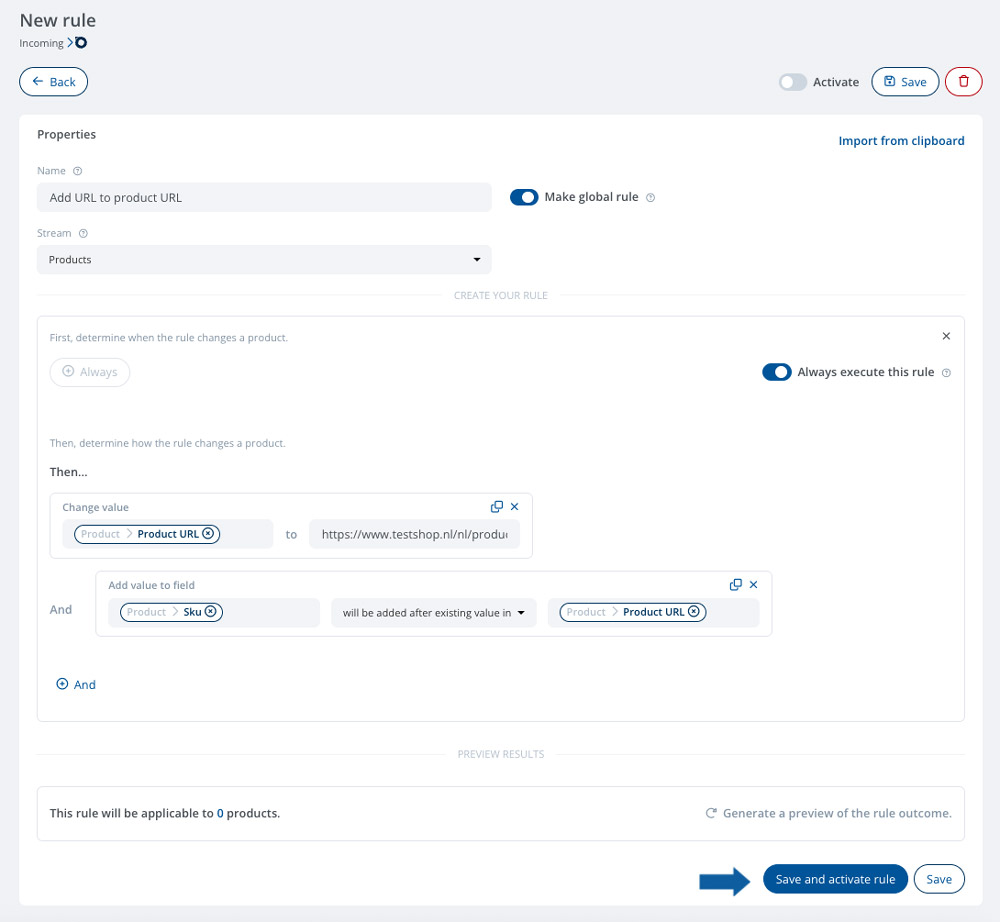
Task: Remove the Add value to field action
Action: [x=753, y=585]
